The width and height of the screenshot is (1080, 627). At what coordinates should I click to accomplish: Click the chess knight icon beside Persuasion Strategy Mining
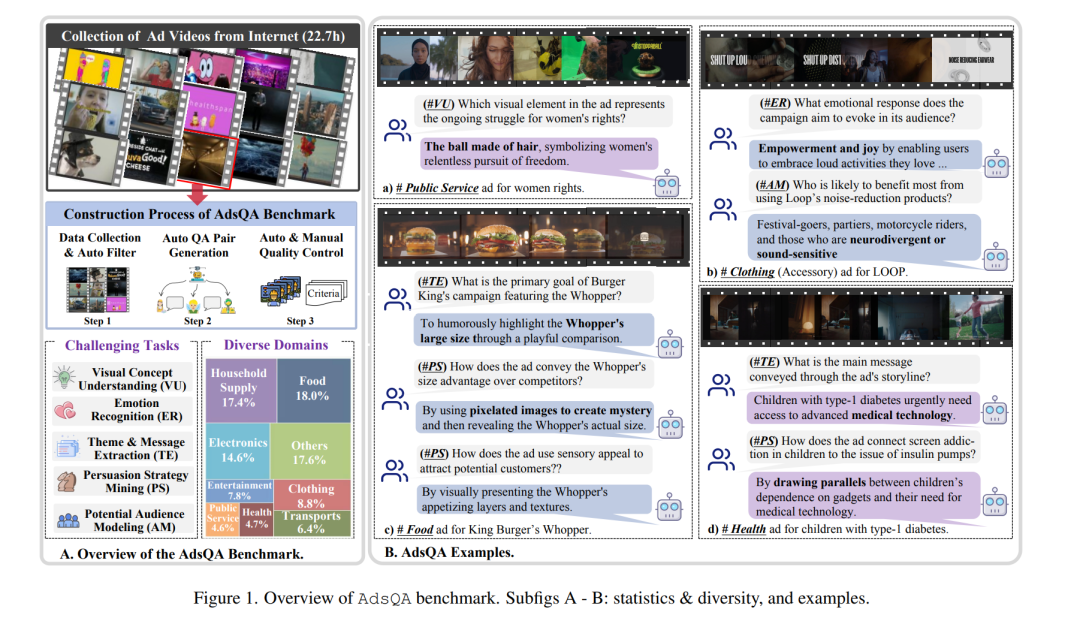[x=67, y=481]
